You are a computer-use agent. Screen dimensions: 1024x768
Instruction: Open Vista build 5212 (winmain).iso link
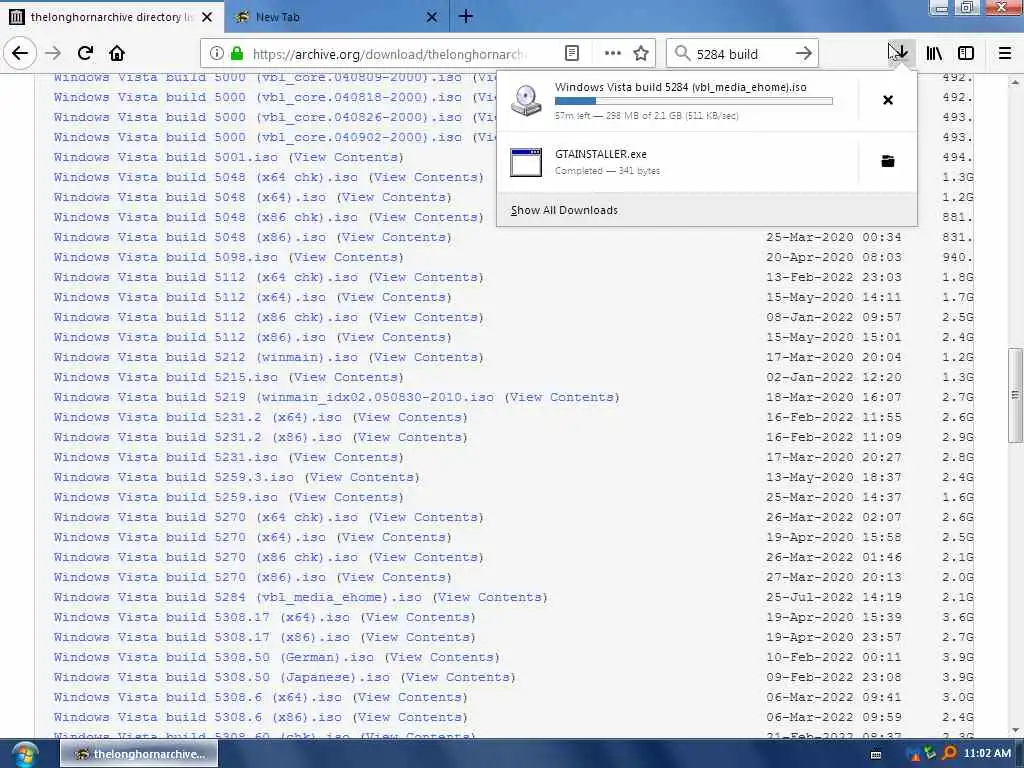tap(206, 357)
